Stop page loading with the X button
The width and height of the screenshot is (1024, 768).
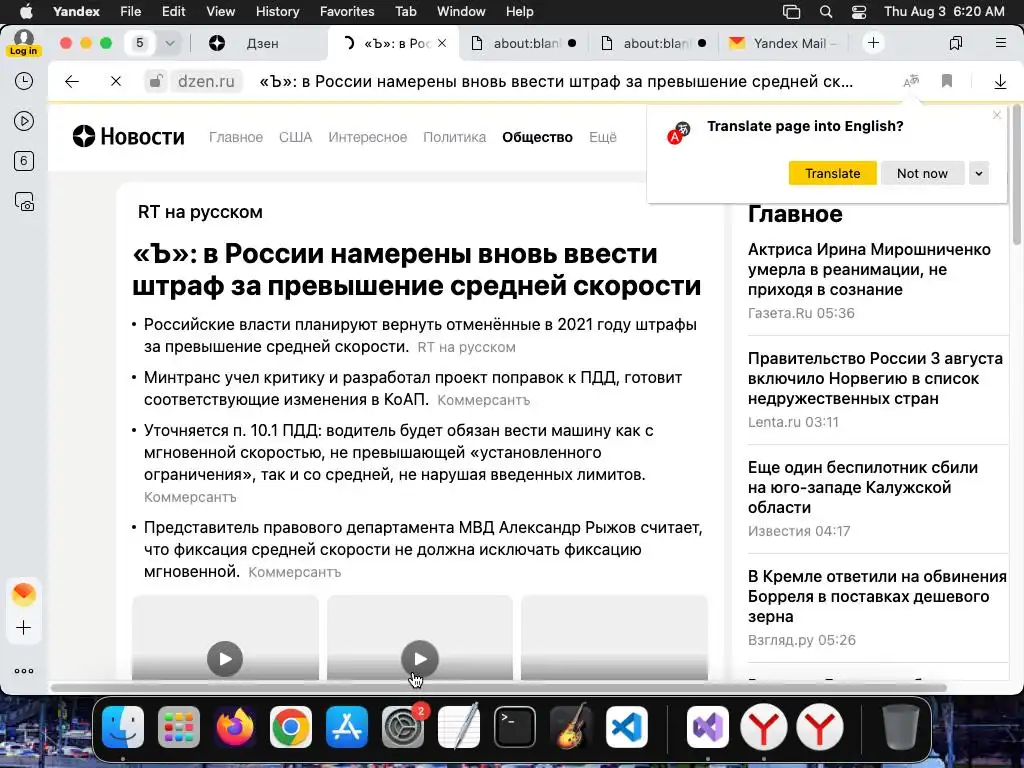point(116,82)
